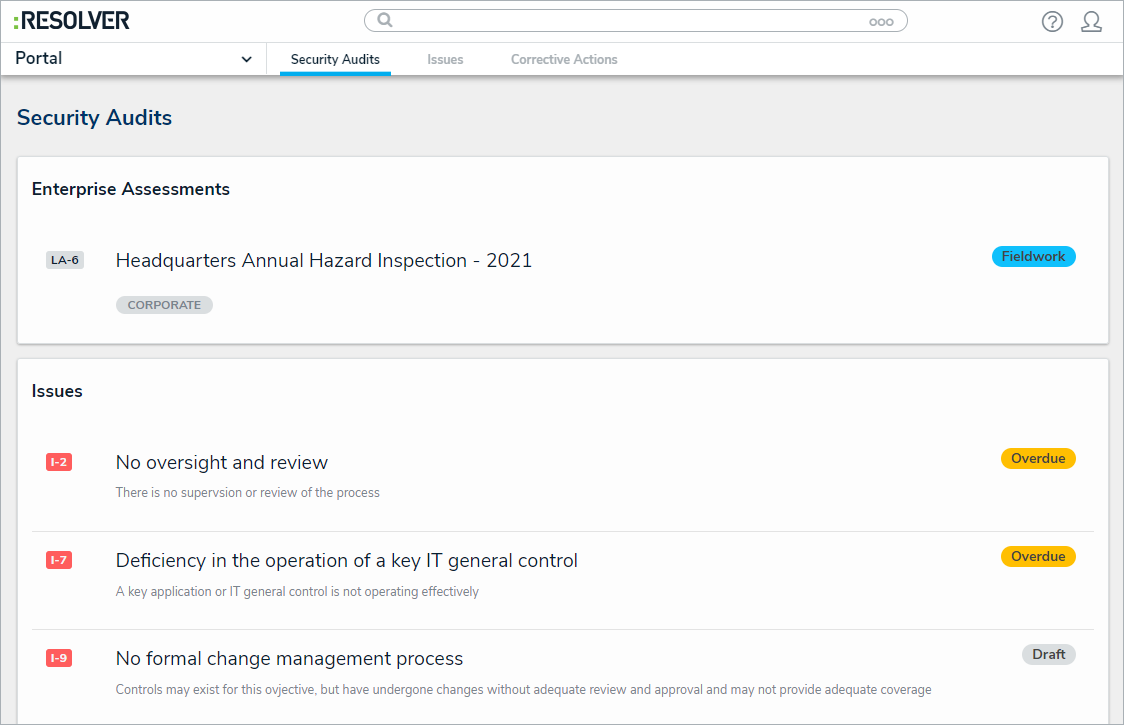Switch to the Issues tab
Image resolution: width=1124 pixels, height=725 pixels.
(445, 60)
